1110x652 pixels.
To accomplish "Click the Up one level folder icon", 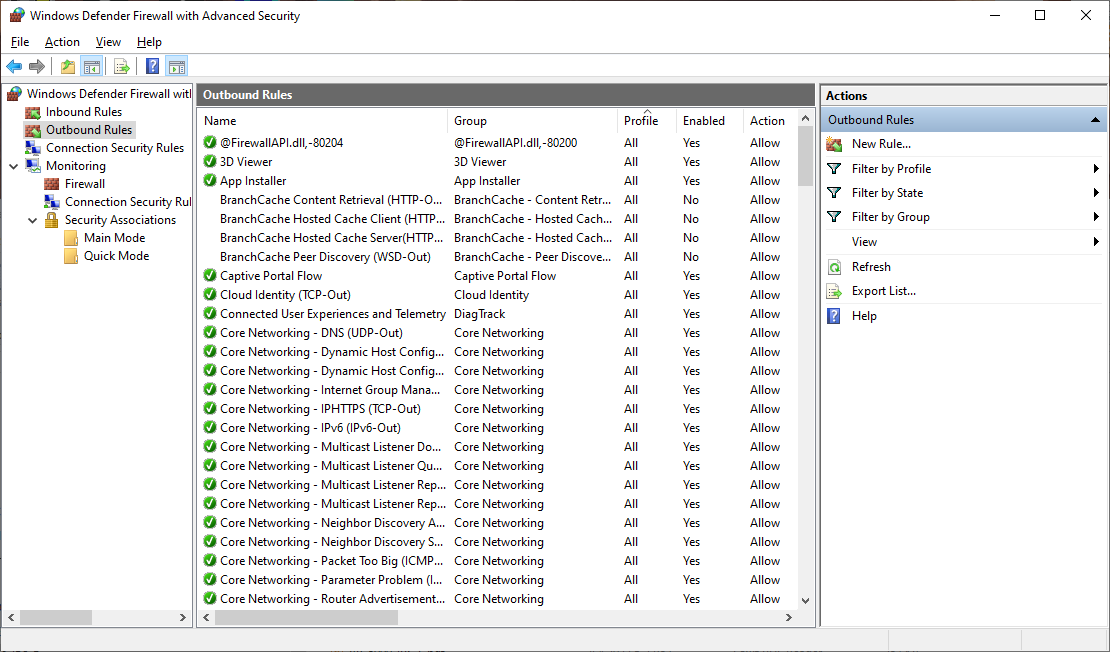I will [x=68, y=67].
